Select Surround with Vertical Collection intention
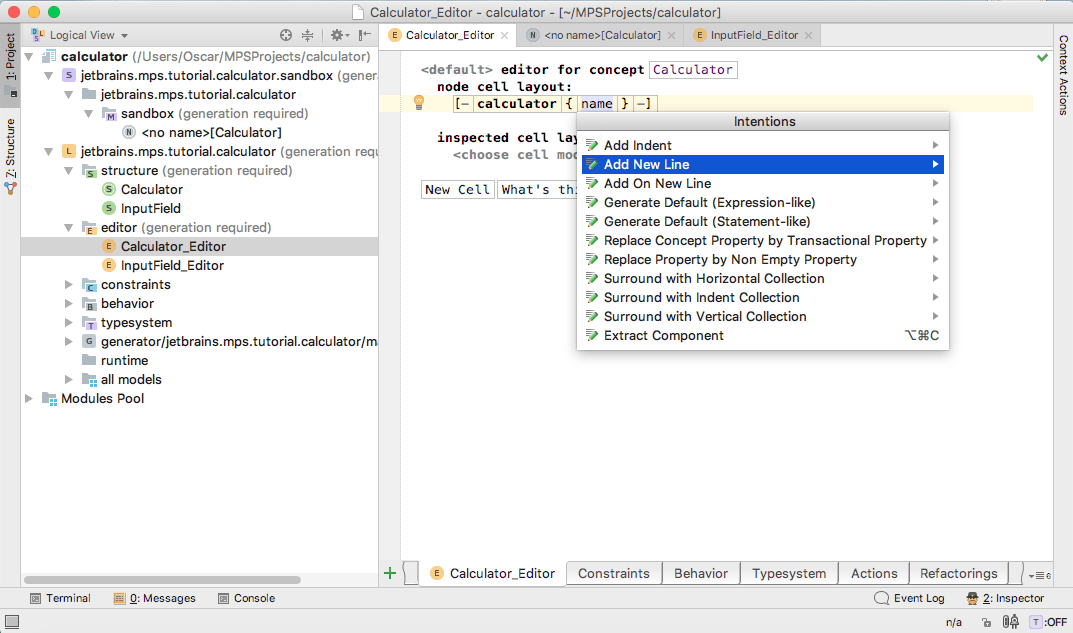The image size is (1073, 633). tap(704, 316)
